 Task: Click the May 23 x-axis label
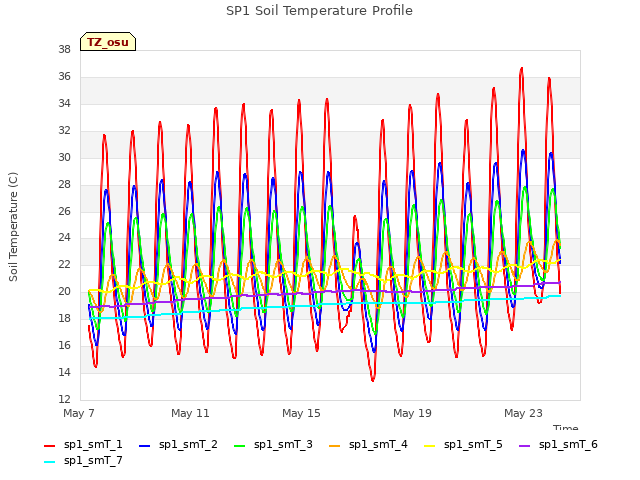[523, 413]
